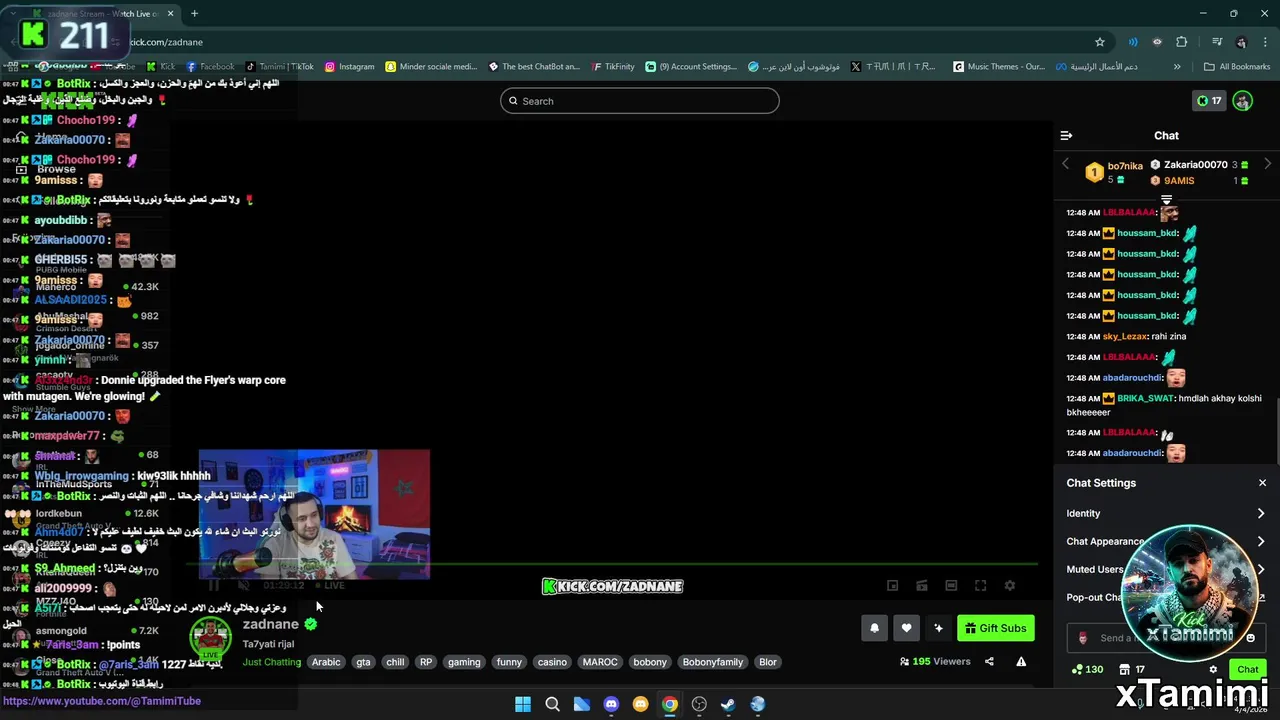1280x720 pixels.
Task: Click the 130 channel points icon
Action: pyautogui.click(x=1087, y=669)
